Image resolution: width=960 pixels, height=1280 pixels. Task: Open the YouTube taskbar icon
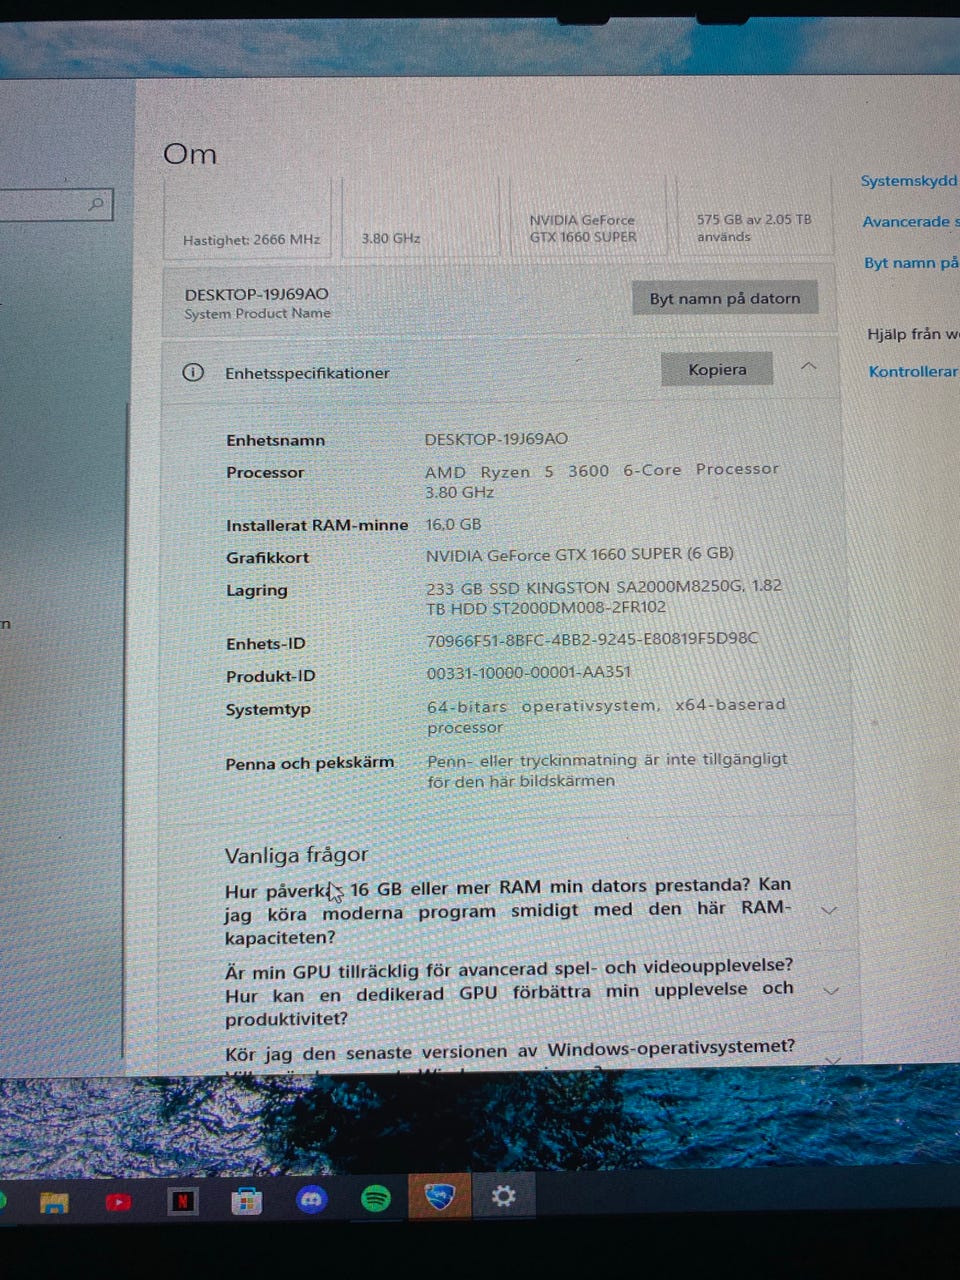click(x=118, y=1201)
